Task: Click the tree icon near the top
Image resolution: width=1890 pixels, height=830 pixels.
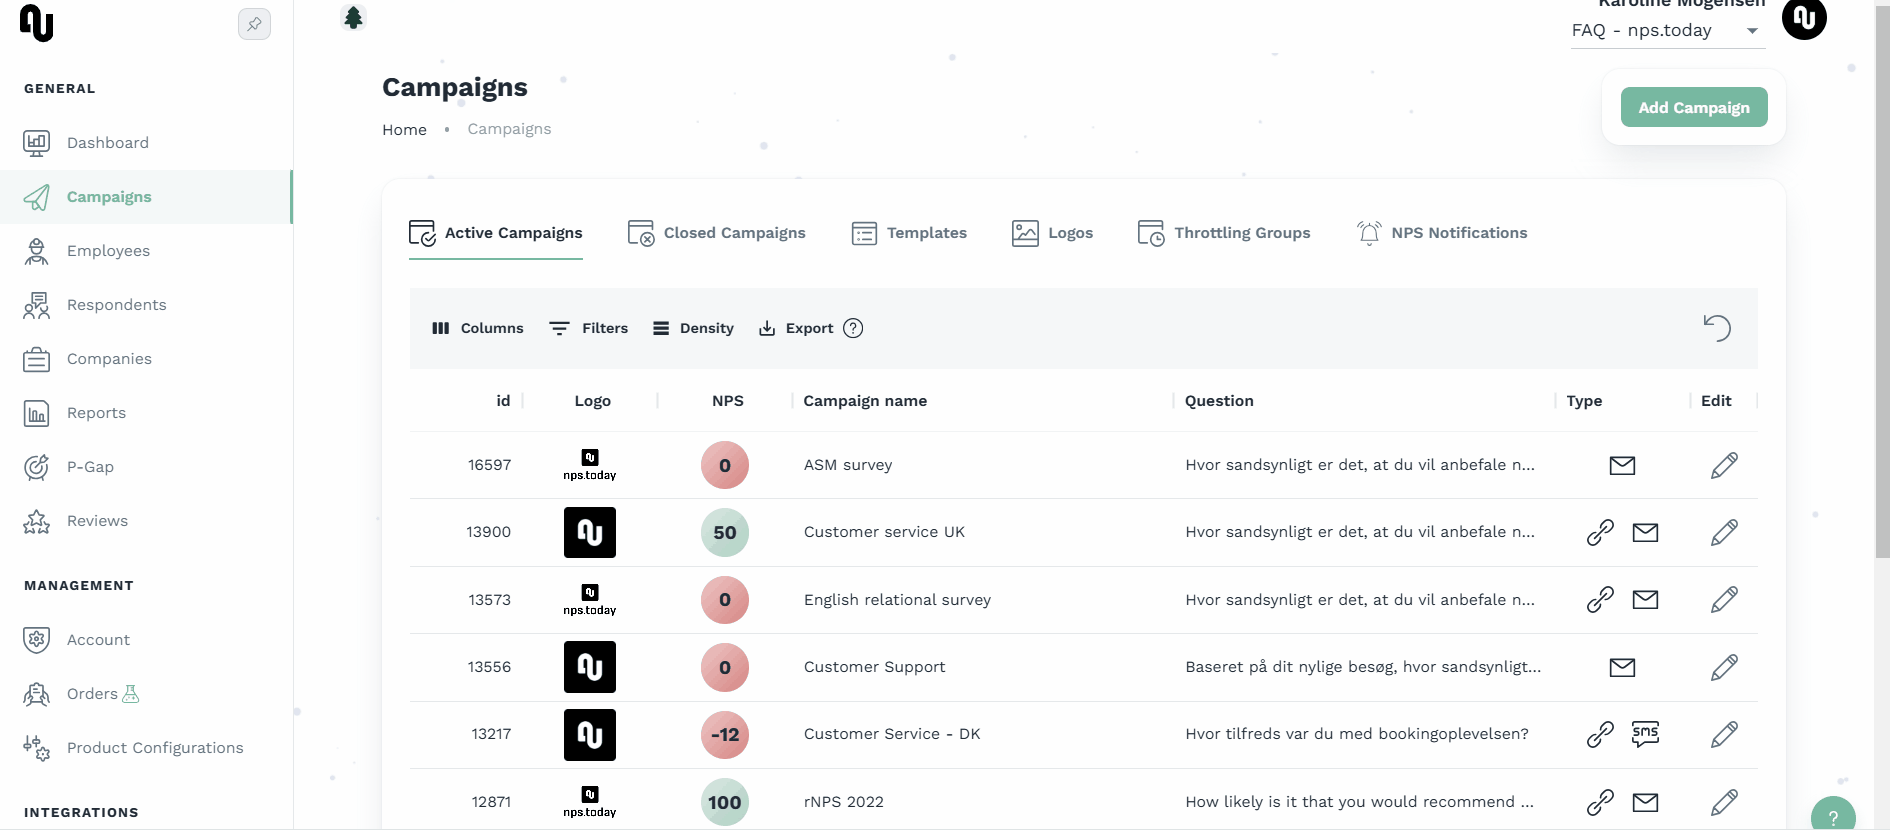Action: [x=353, y=18]
